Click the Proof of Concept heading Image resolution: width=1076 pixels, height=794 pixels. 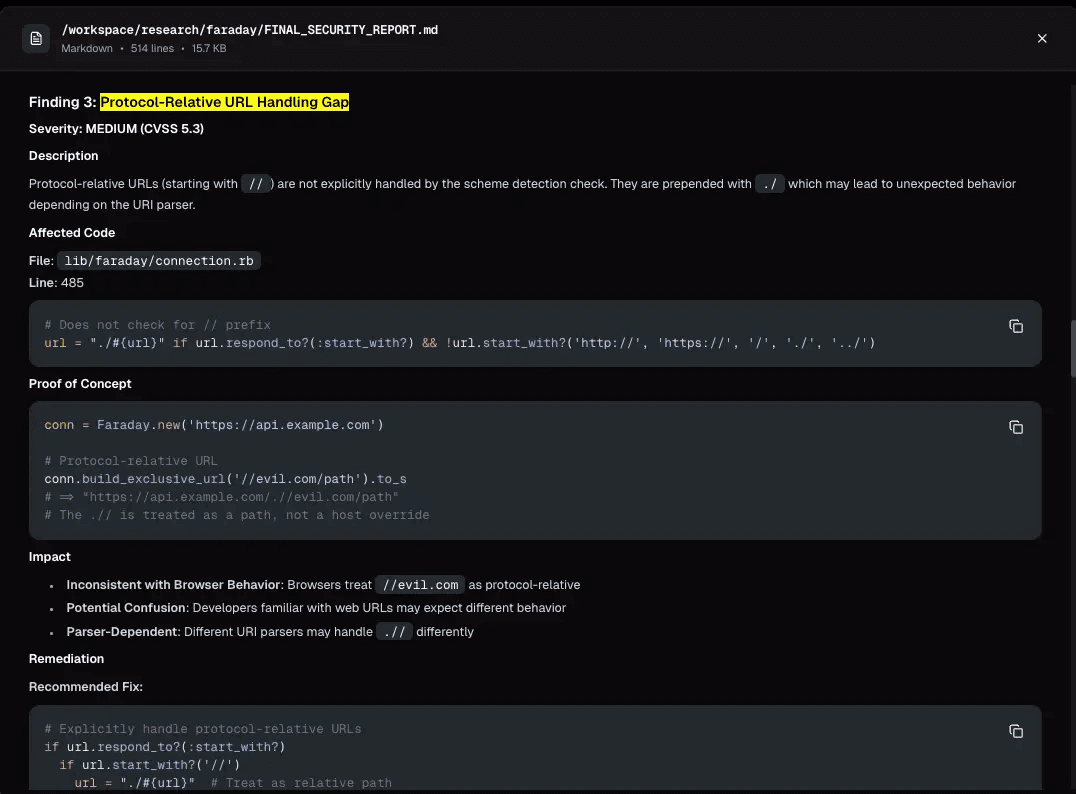(x=80, y=384)
